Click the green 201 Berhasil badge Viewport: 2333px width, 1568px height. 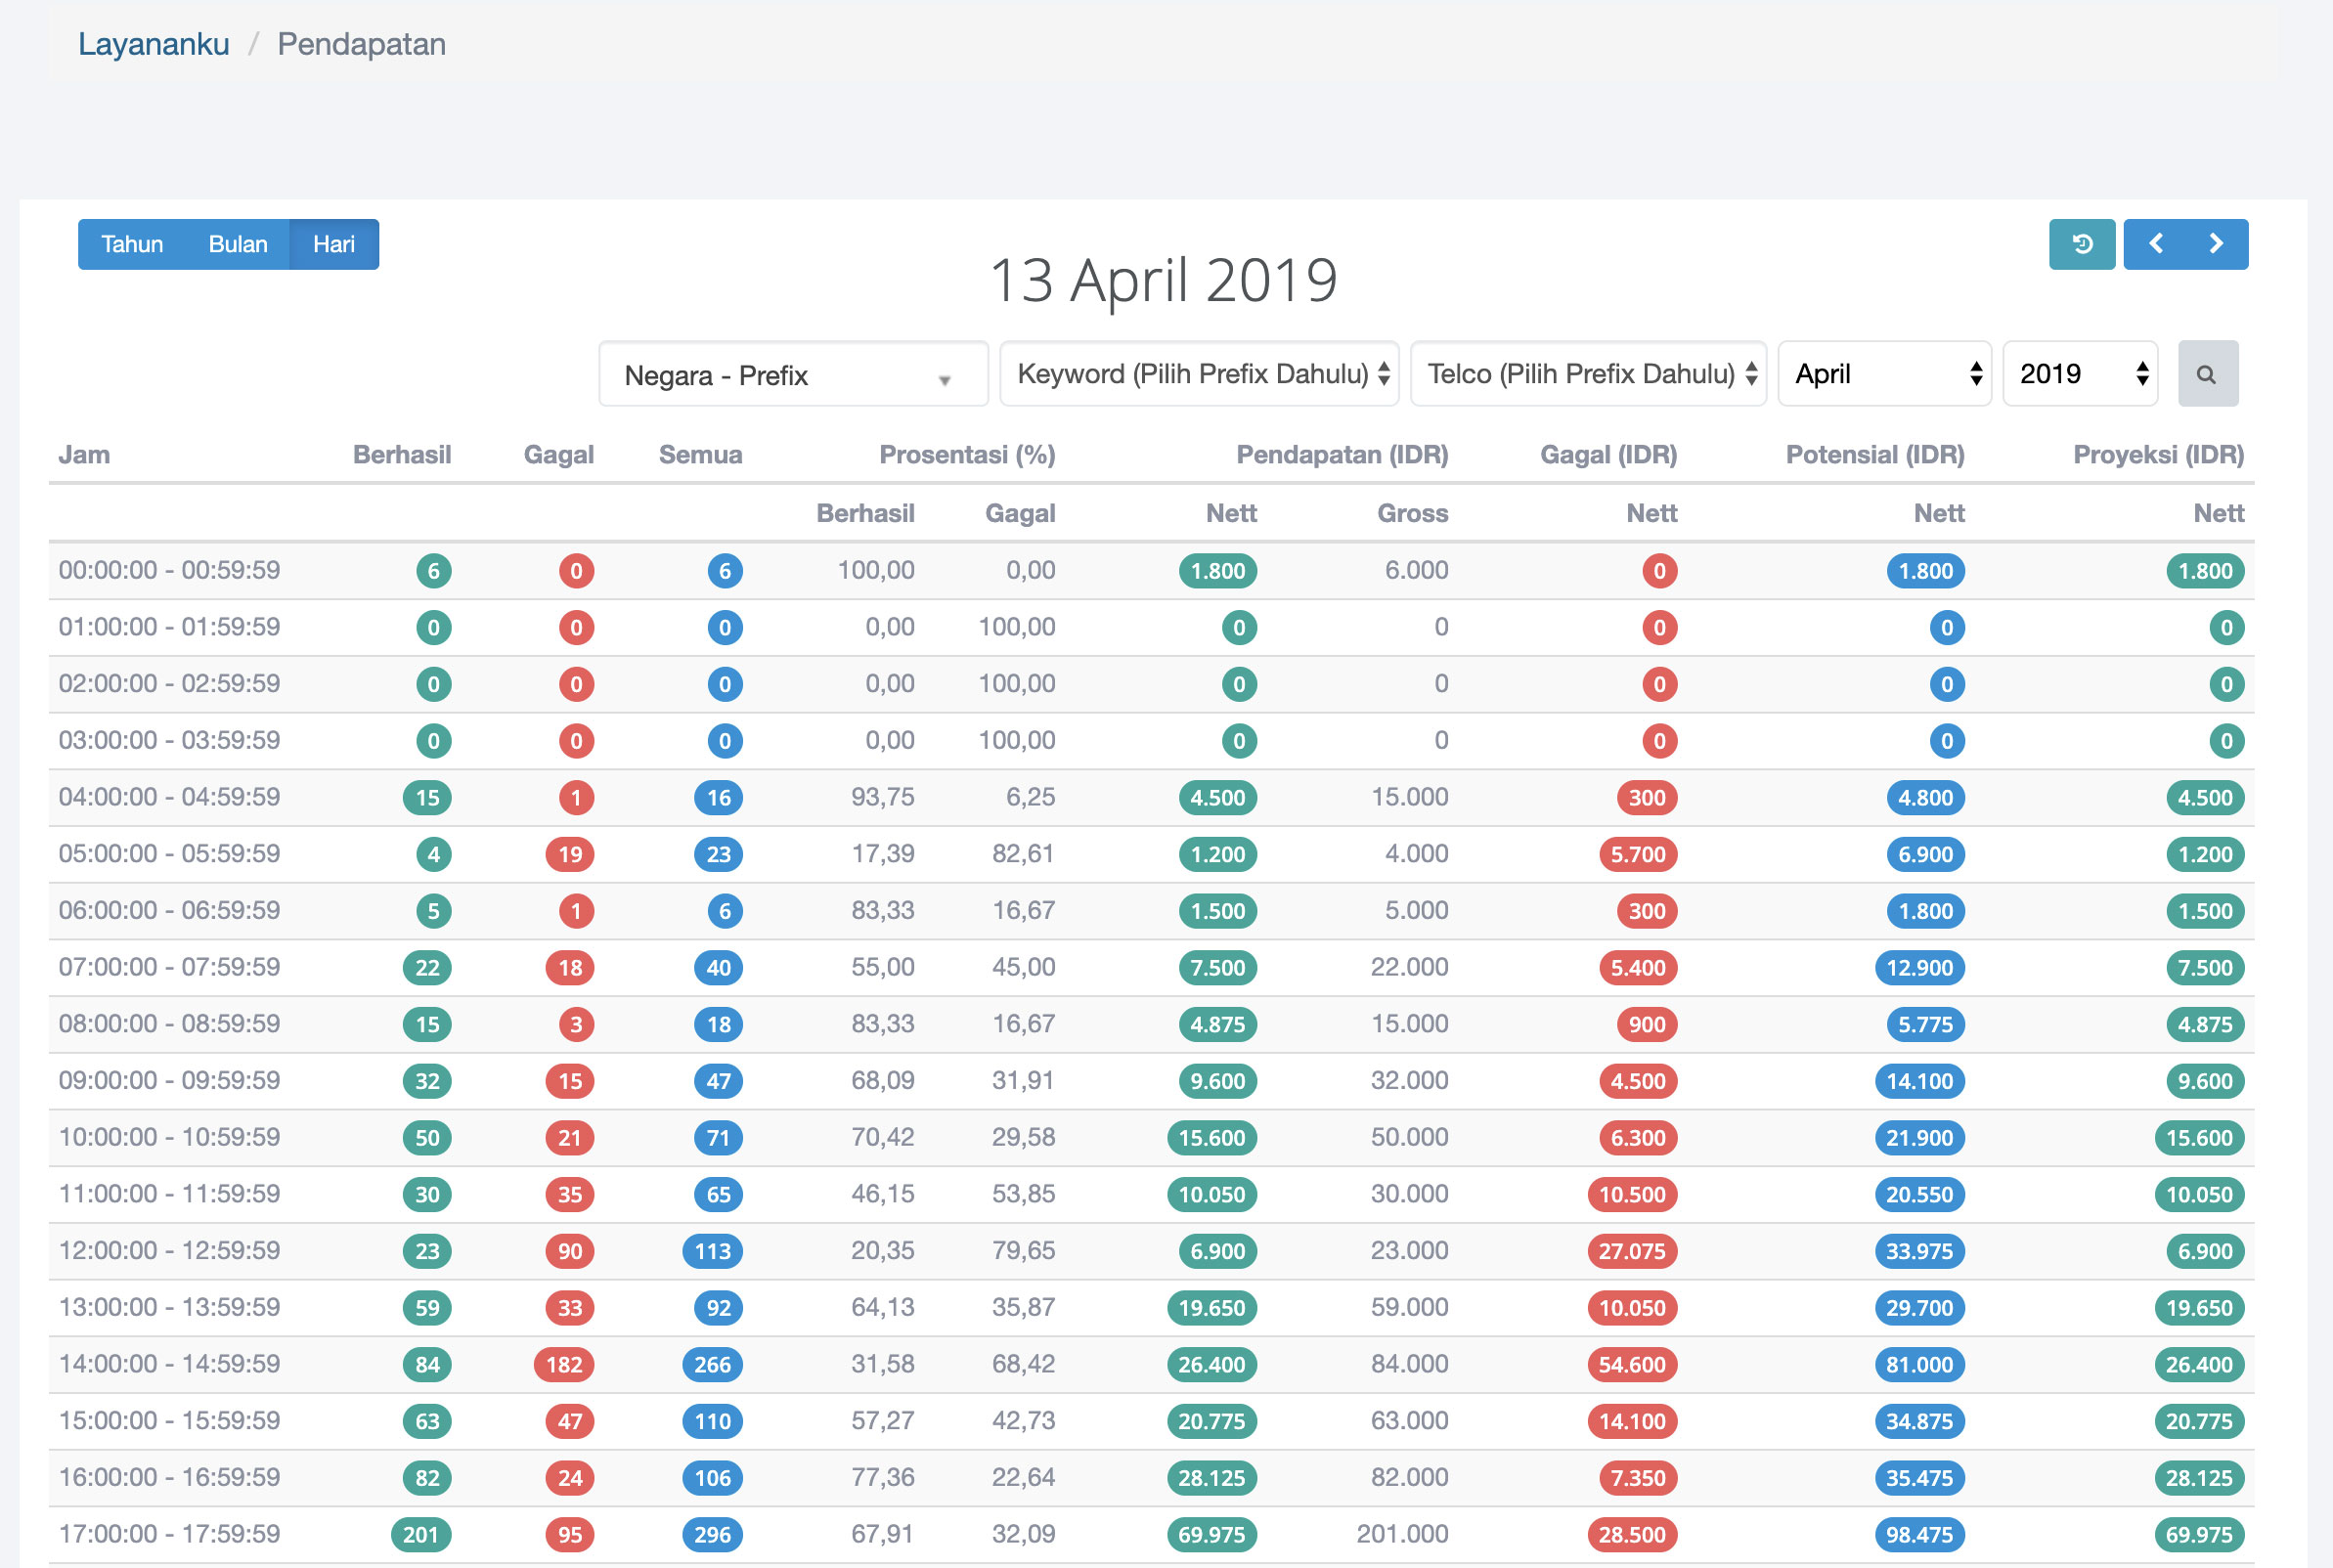[421, 1535]
